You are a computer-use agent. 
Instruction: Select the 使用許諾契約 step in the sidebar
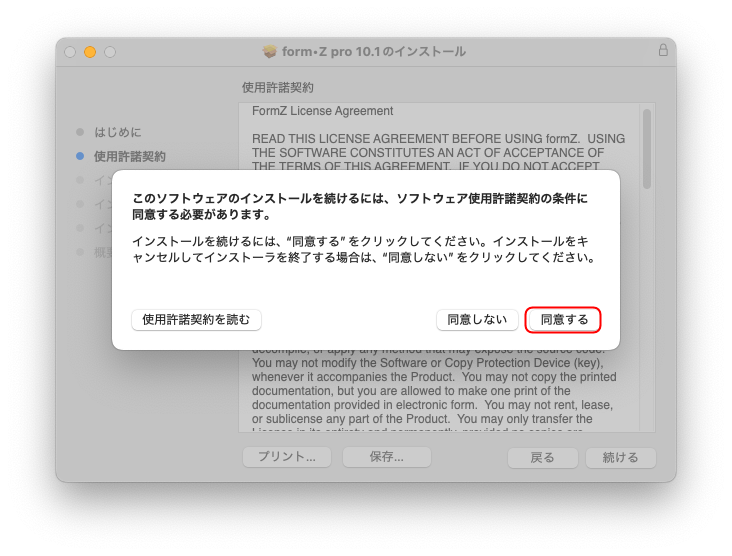click(x=130, y=156)
